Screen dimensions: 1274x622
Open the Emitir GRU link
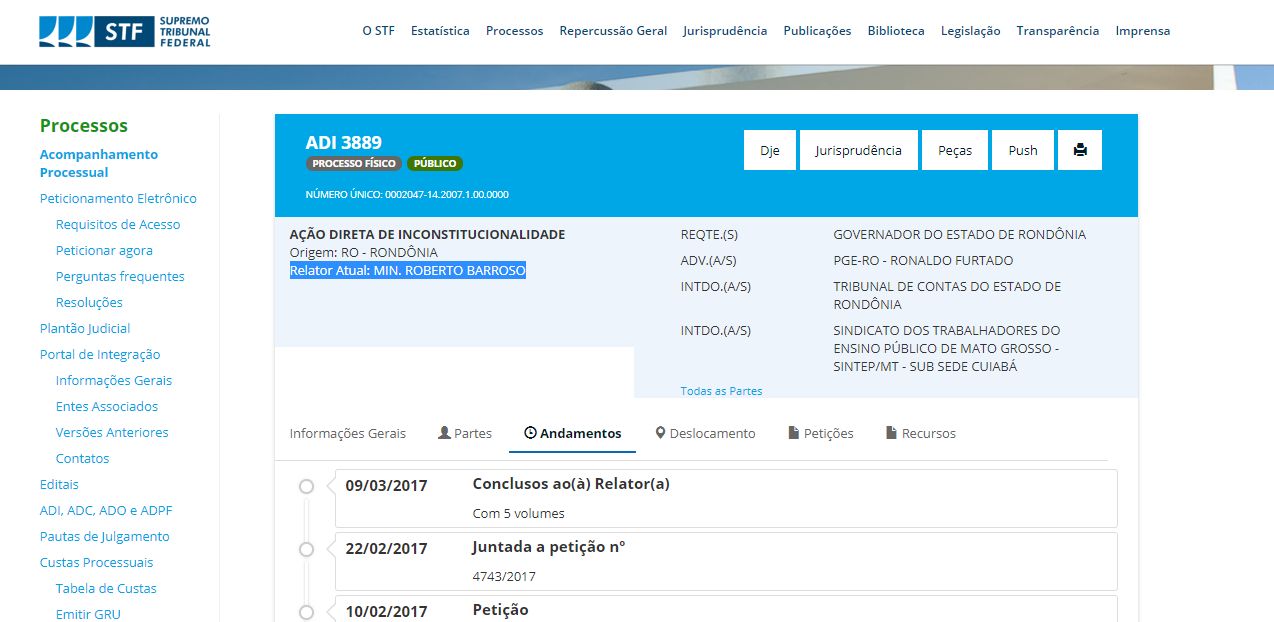pos(88,614)
